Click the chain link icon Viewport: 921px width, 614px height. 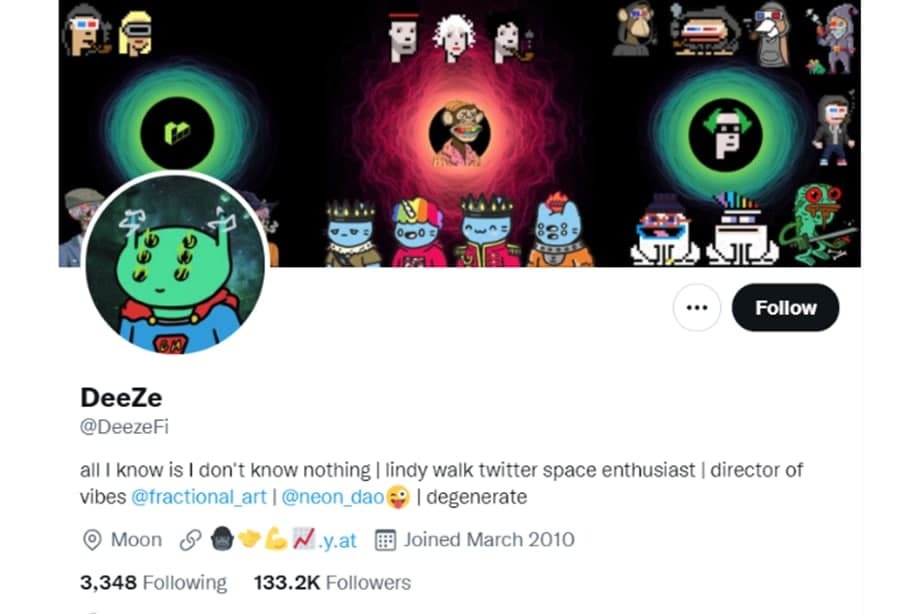(191, 540)
